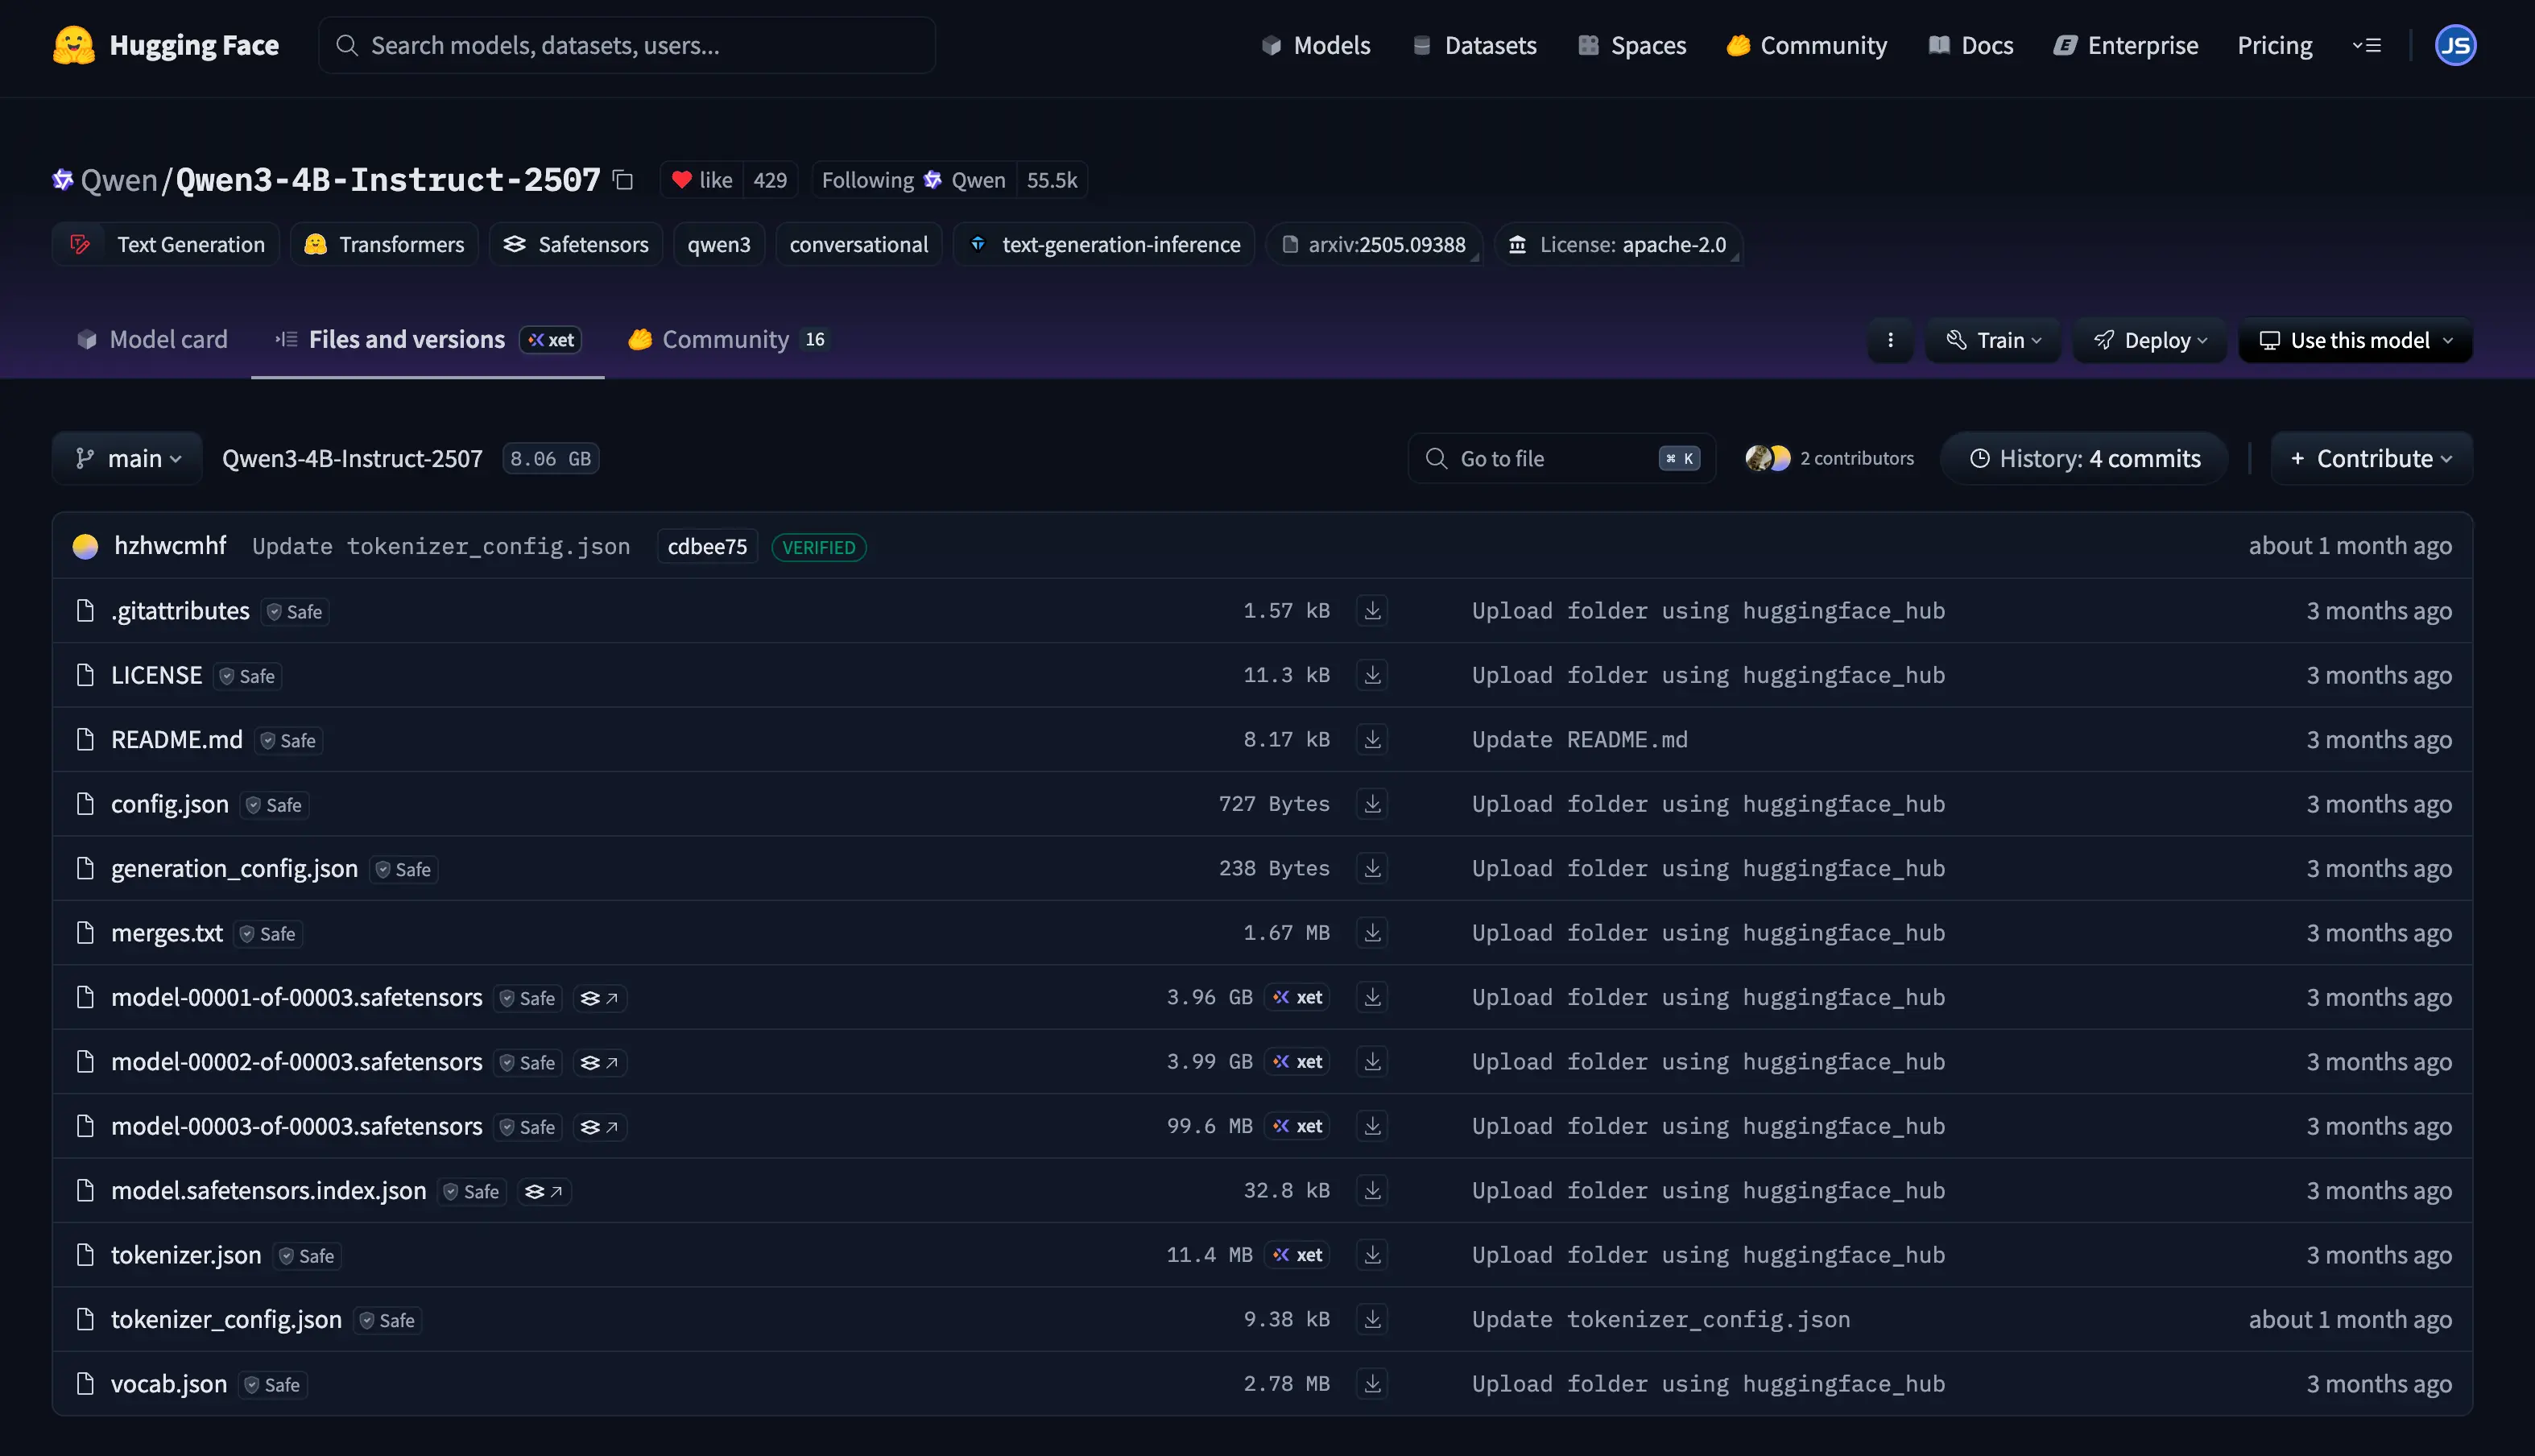
Task: Download model-00001-of-00003.safetensors using download icon
Action: pos(1372,997)
